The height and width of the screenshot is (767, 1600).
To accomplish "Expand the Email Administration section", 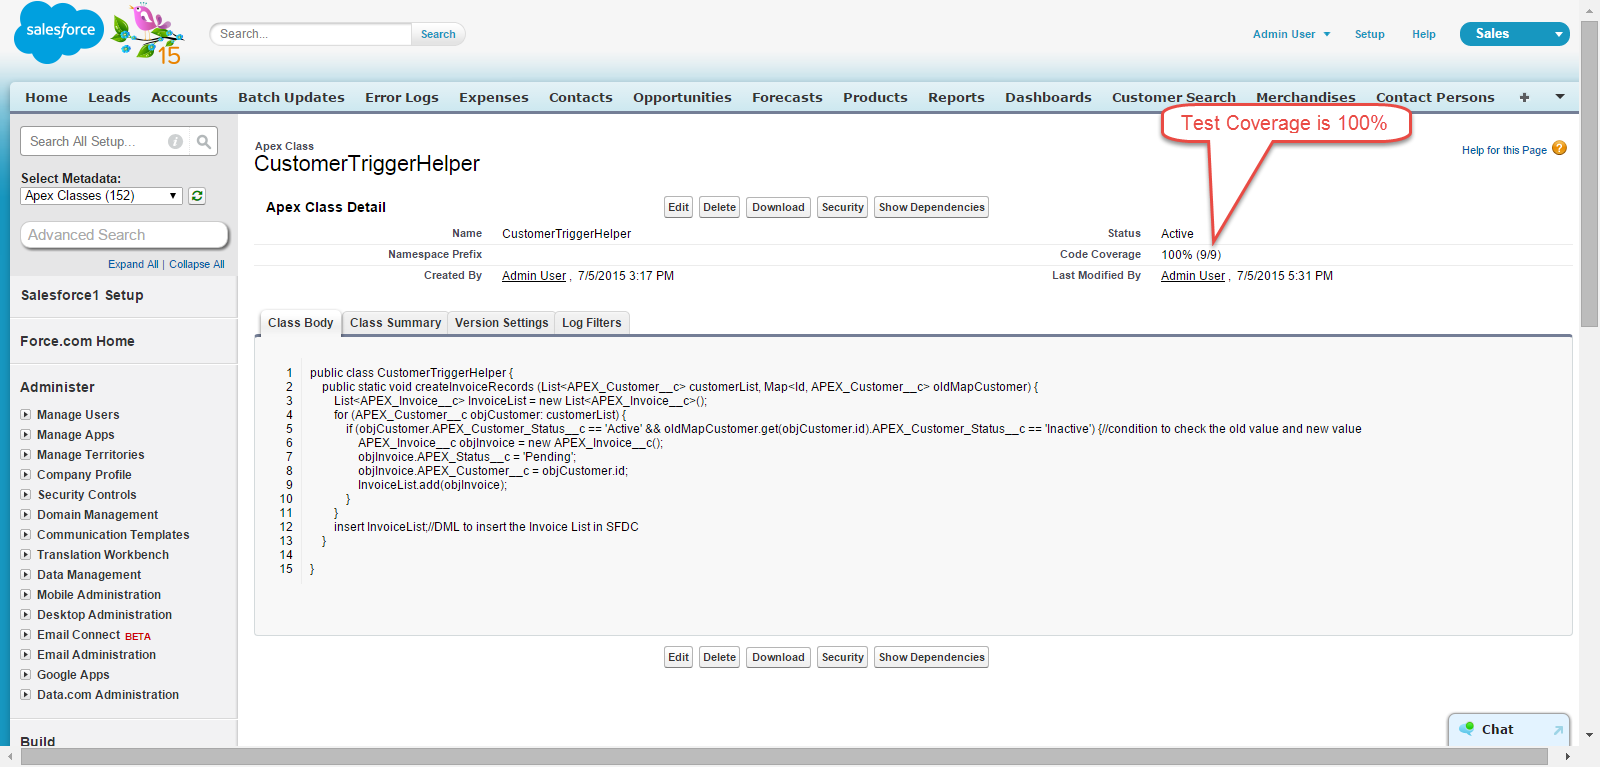I will (x=26, y=654).
